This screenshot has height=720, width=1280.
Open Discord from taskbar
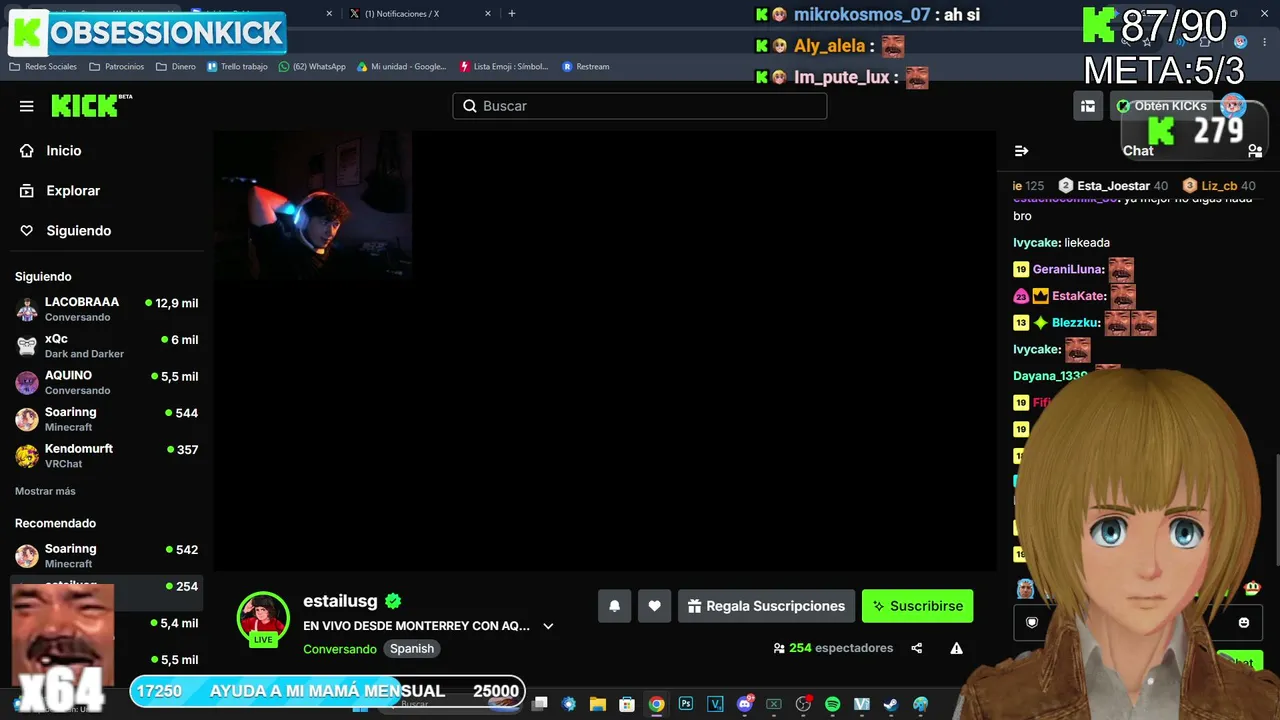click(x=744, y=704)
